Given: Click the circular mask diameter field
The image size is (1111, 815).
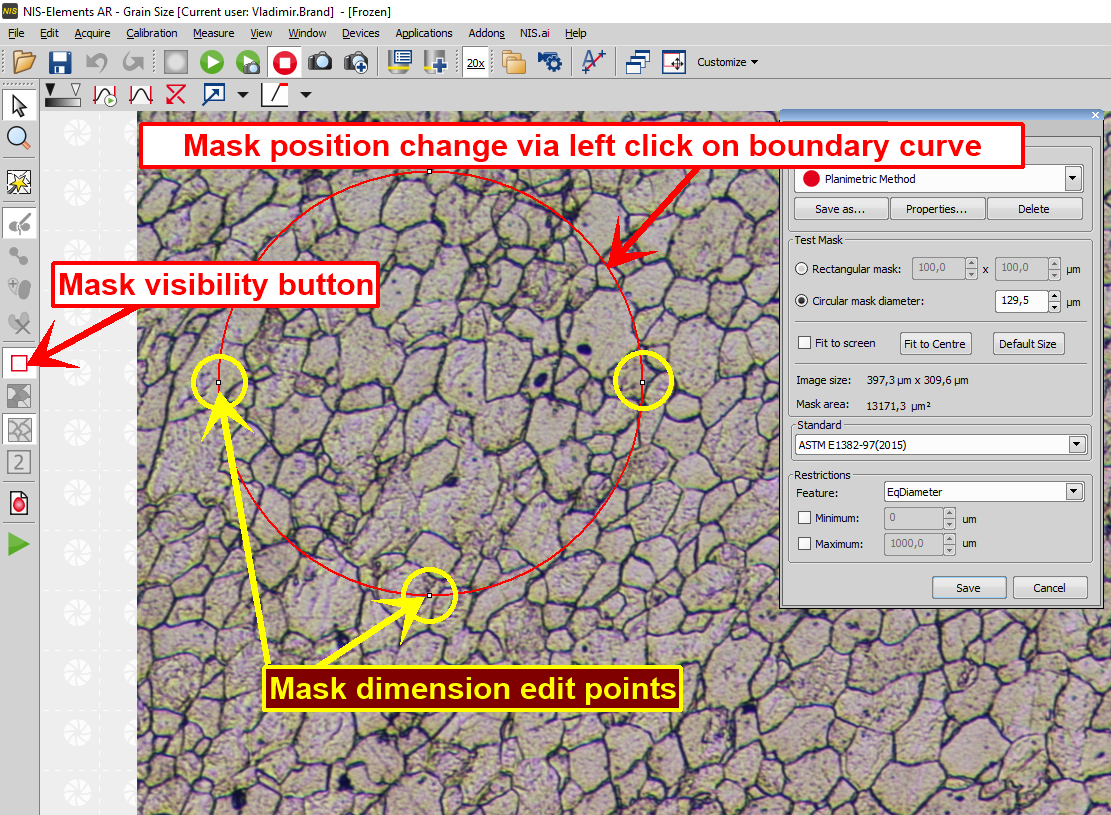Looking at the screenshot, I should coord(1020,301).
